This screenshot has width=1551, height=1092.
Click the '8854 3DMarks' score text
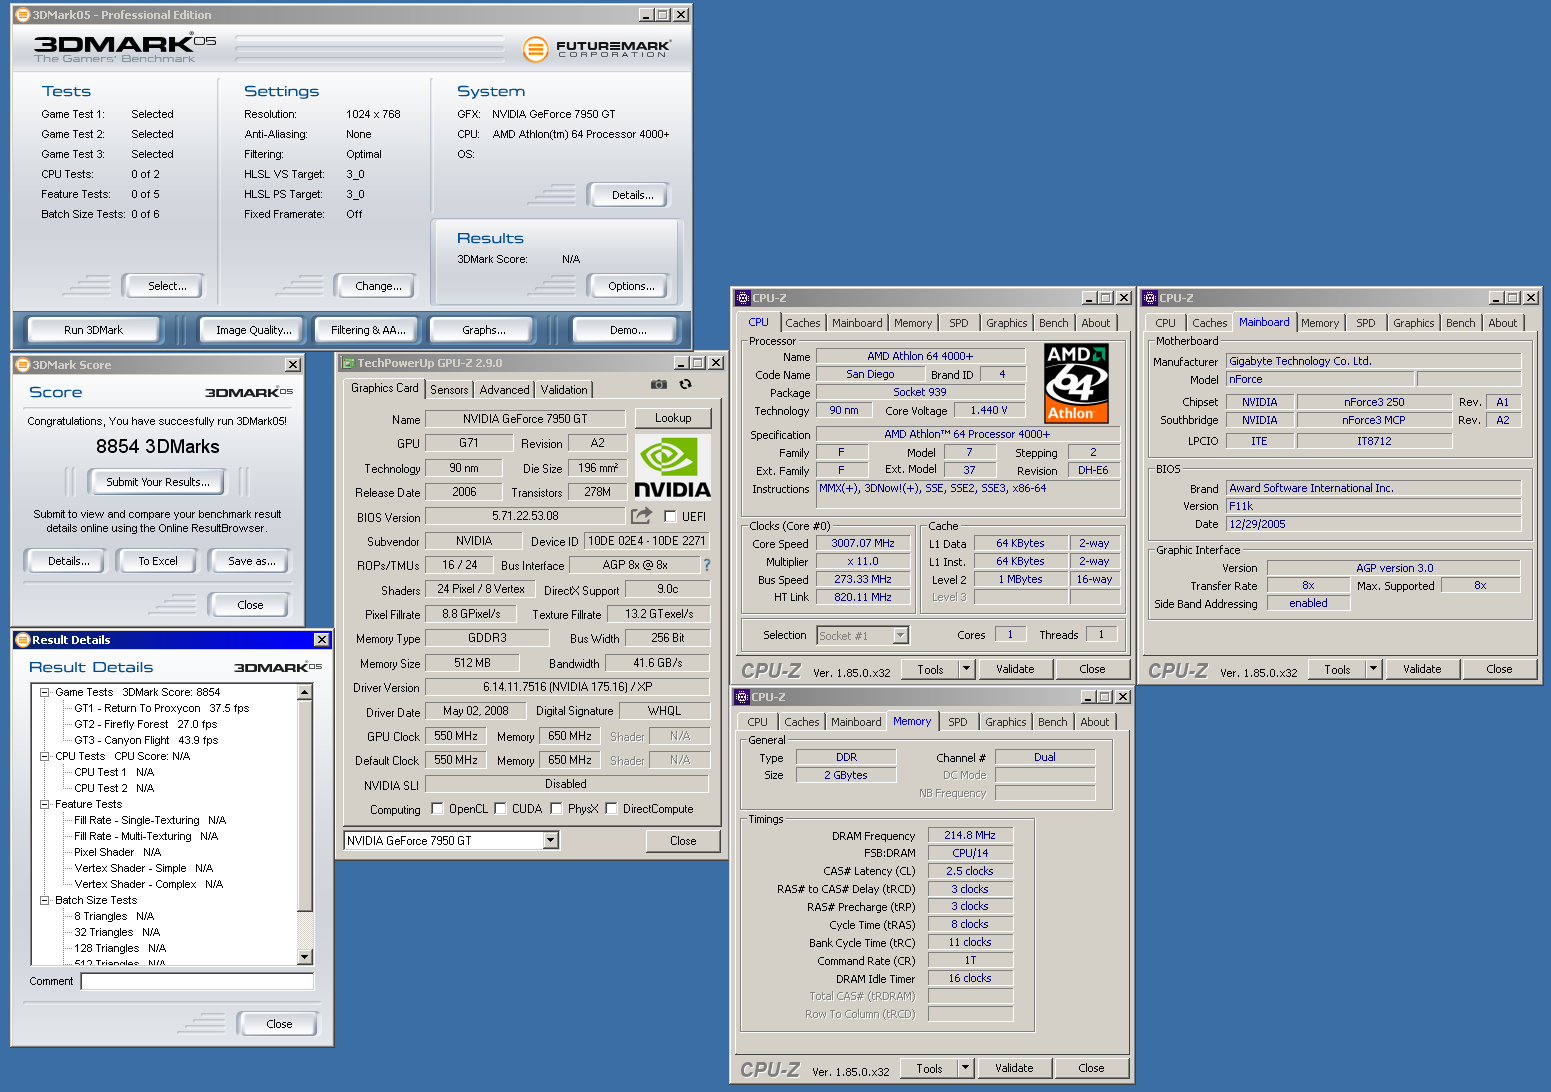pos(158,447)
